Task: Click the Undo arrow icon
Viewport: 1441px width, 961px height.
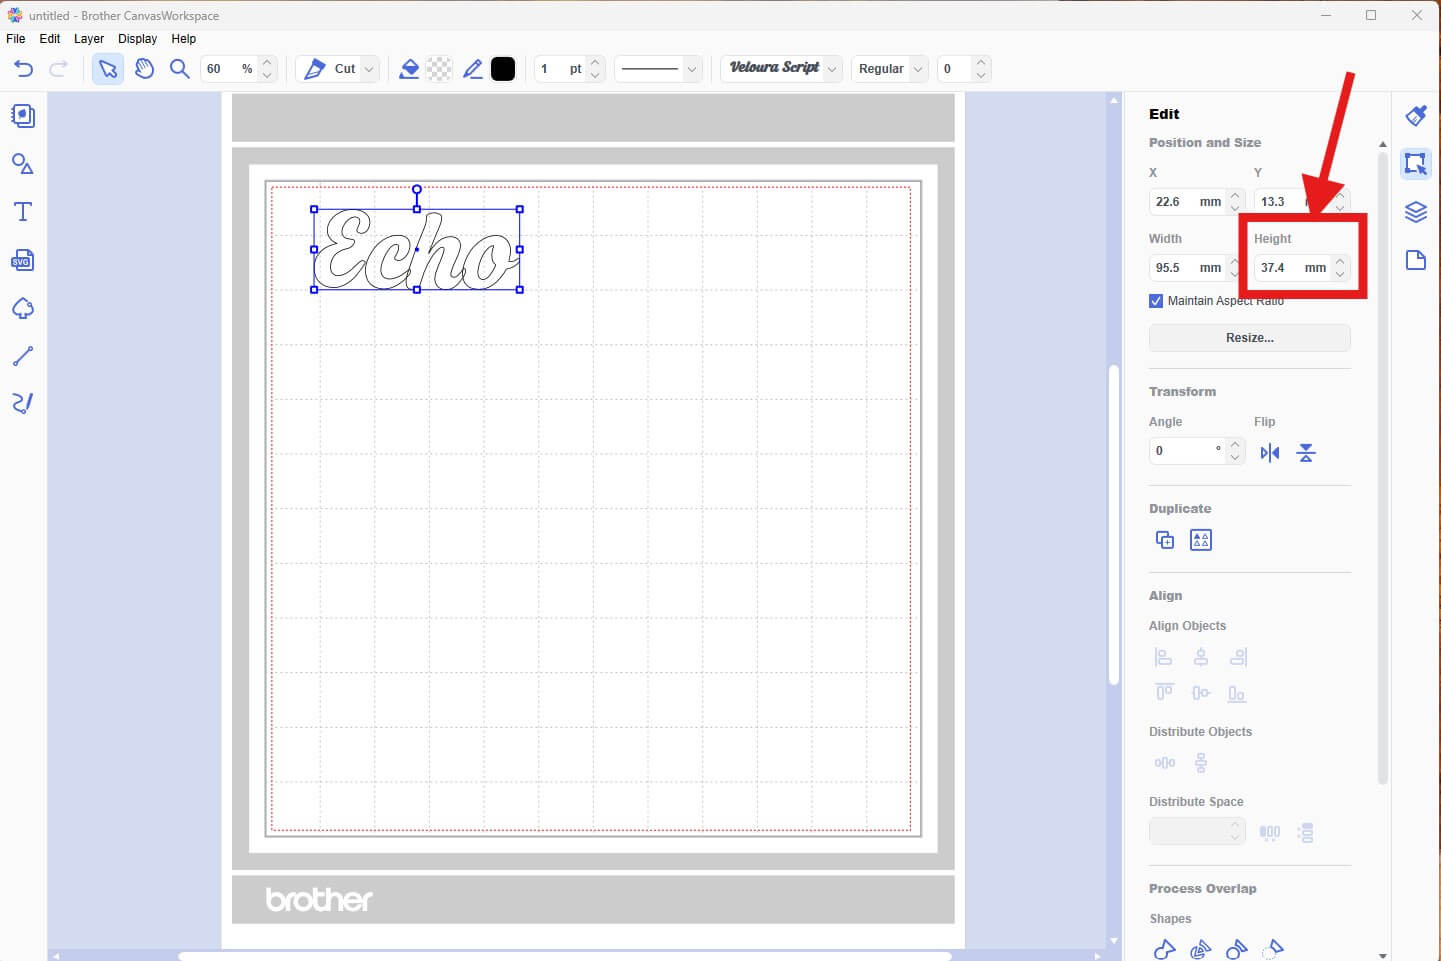Action: (24, 69)
